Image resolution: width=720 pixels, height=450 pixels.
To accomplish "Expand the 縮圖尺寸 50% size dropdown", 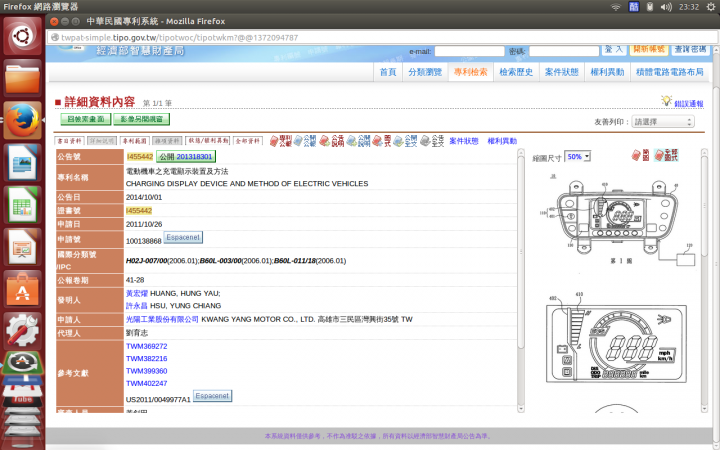I will coord(577,157).
